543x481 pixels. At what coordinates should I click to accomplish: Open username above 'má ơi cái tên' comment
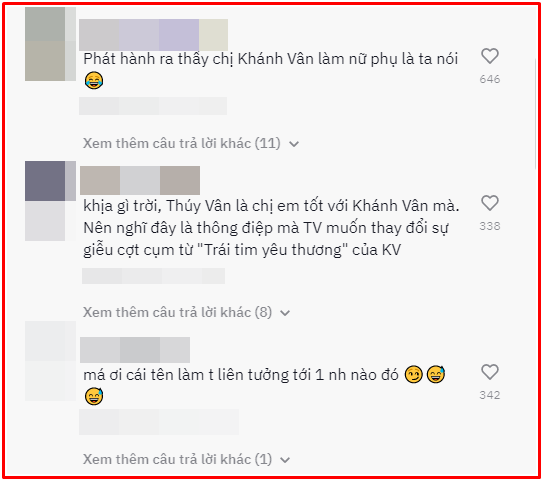135,350
